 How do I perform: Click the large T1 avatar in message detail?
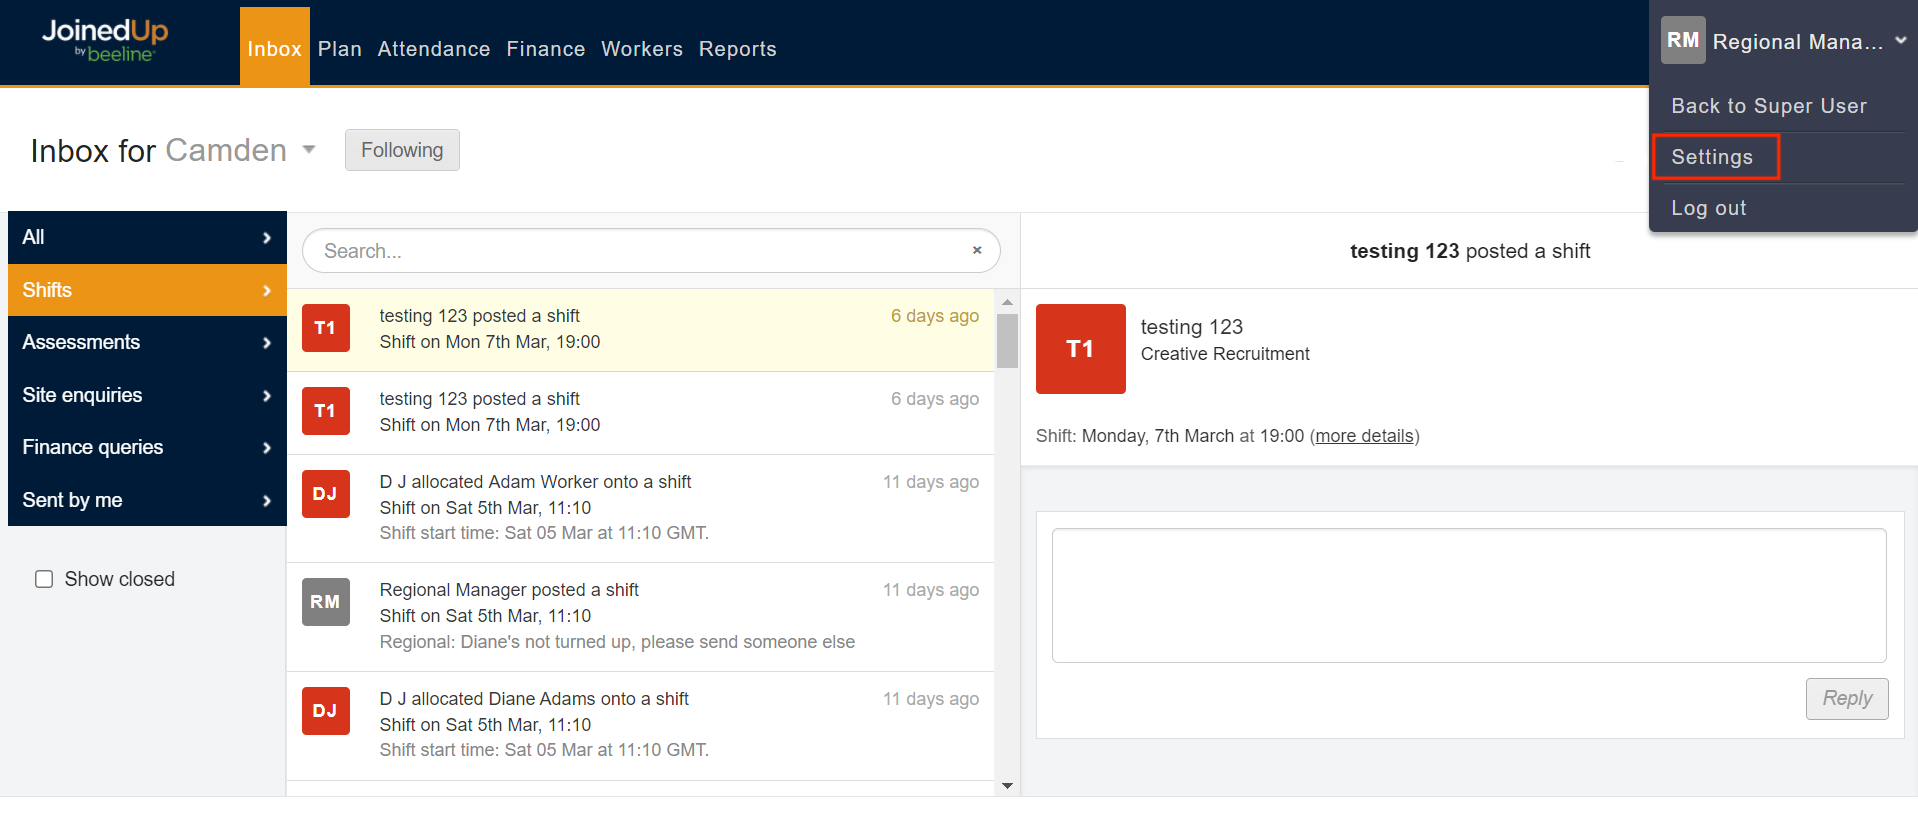click(x=1080, y=349)
